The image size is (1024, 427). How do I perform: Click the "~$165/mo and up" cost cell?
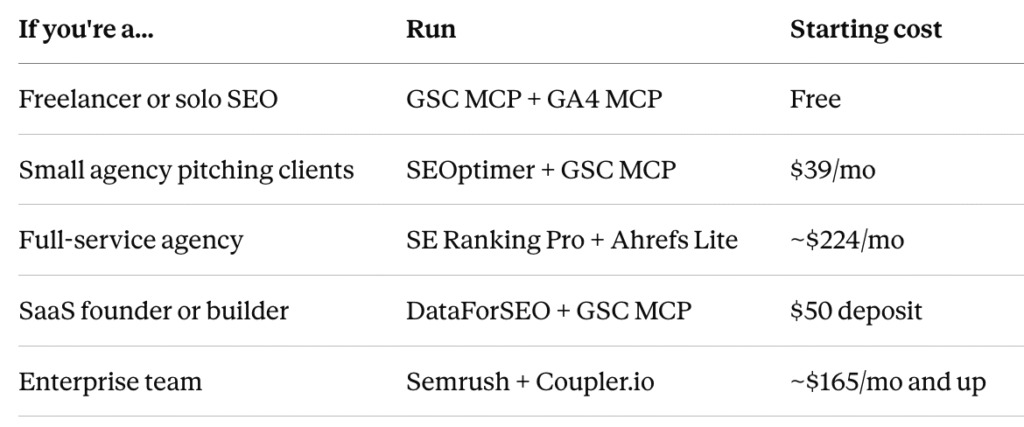coord(888,382)
